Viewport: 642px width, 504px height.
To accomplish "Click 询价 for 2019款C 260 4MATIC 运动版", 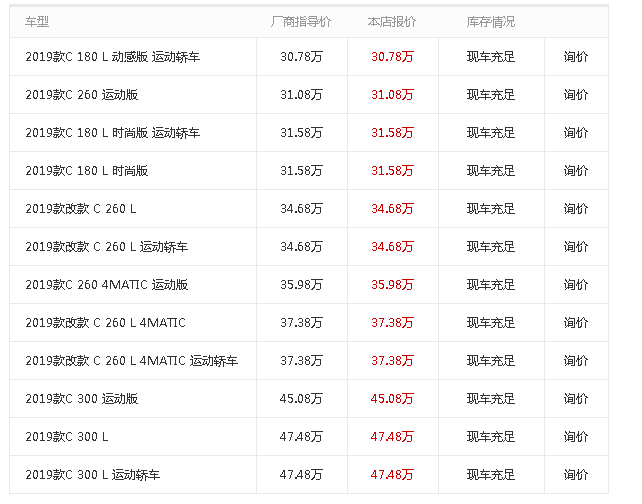I will coord(576,285).
